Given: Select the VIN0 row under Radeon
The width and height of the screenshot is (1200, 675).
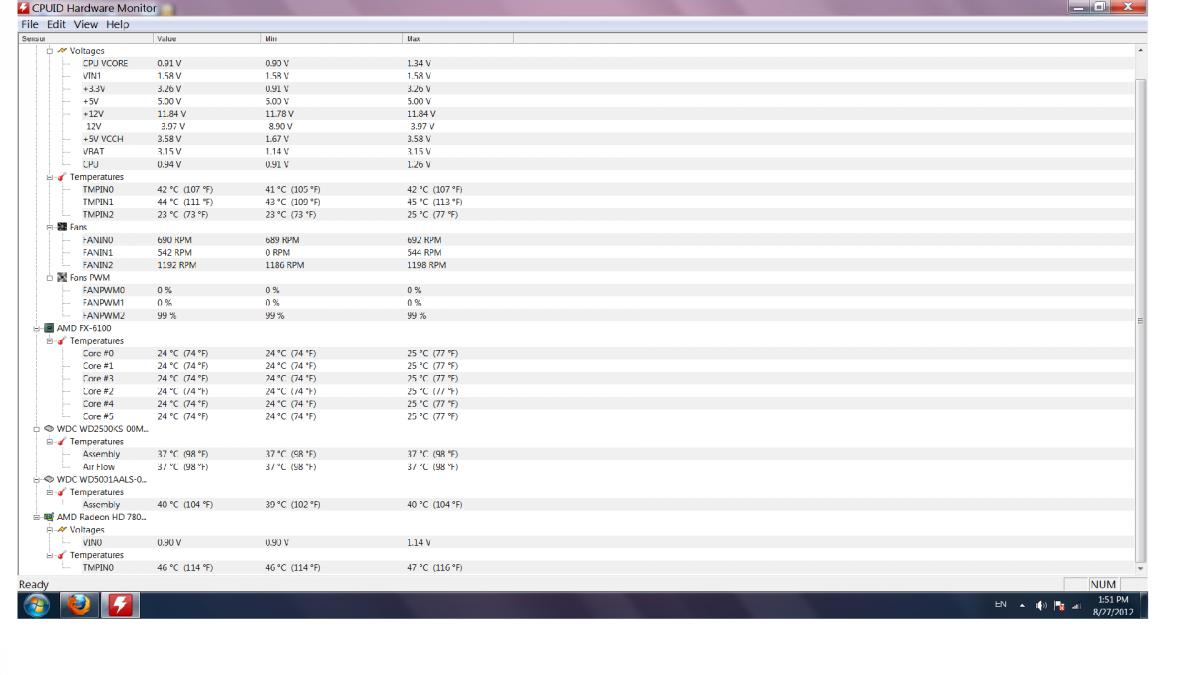Looking at the screenshot, I should (577, 542).
